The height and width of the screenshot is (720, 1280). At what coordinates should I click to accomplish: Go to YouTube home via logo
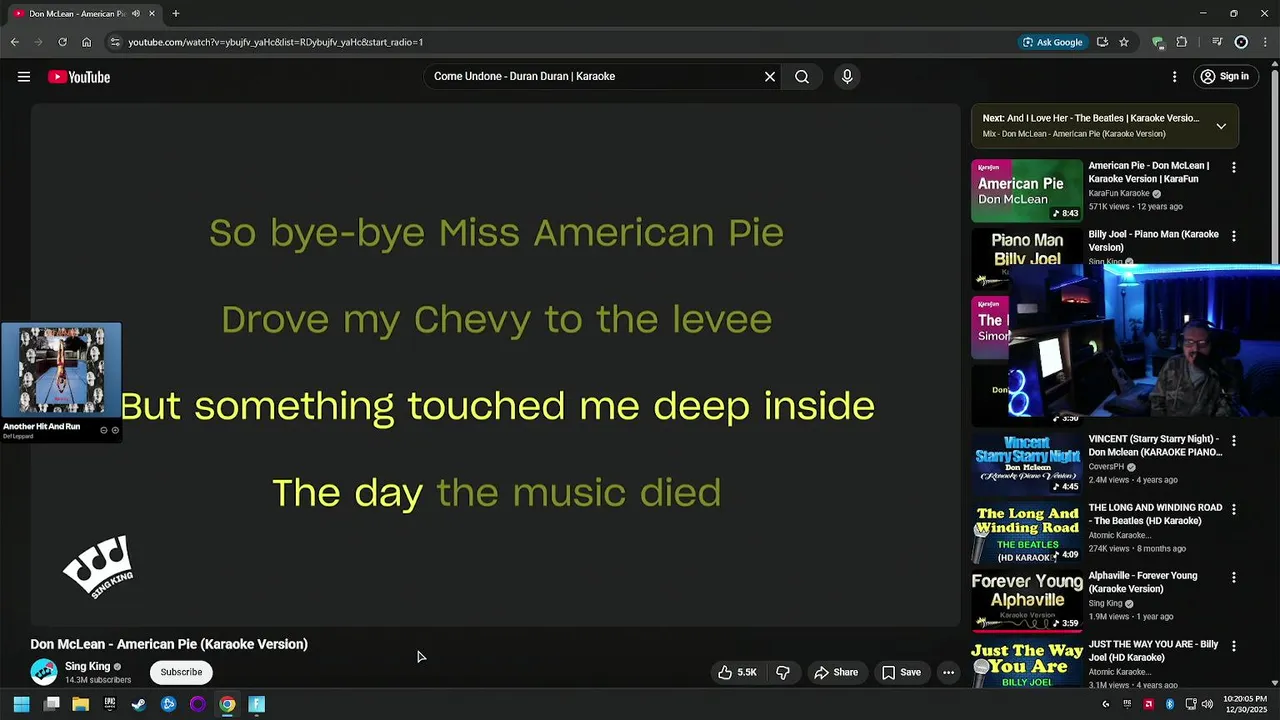click(79, 77)
